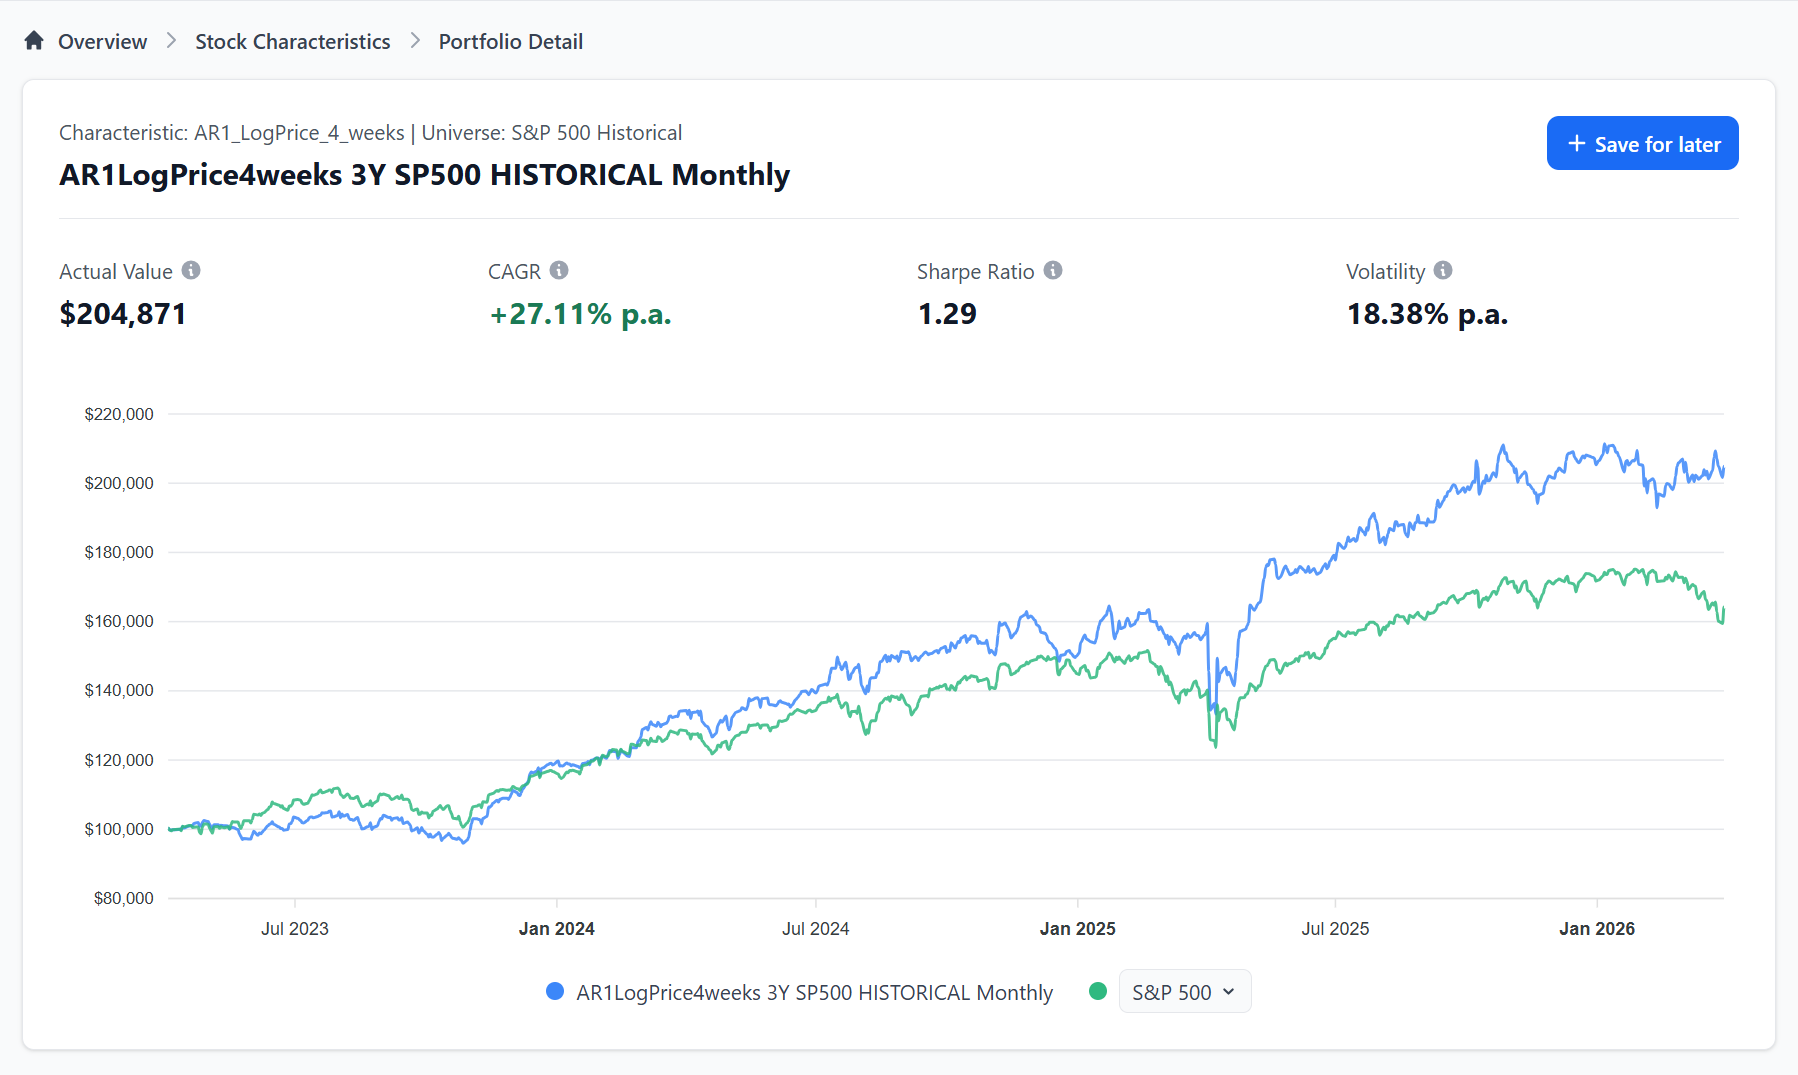Click the plus icon on Save button
The height and width of the screenshot is (1075, 1798).
tap(1577, 144)
